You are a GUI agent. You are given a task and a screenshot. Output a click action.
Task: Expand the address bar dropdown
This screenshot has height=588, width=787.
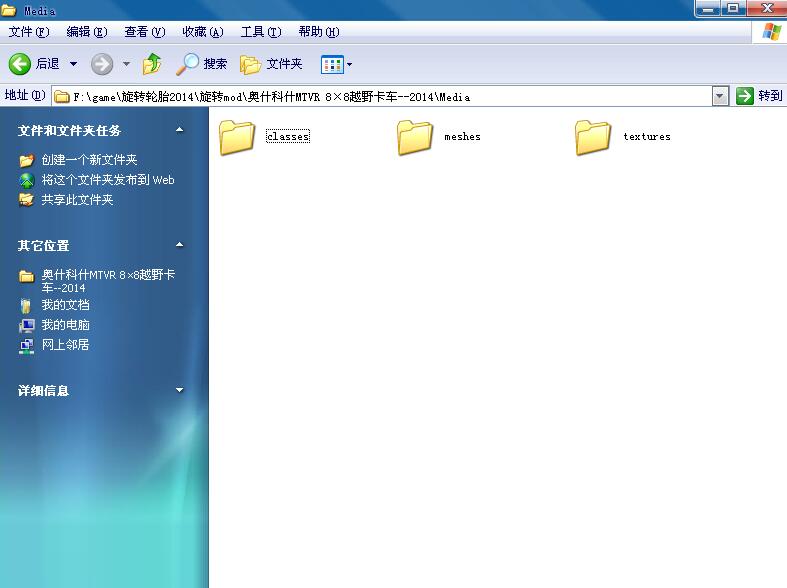tap(720, 96)
